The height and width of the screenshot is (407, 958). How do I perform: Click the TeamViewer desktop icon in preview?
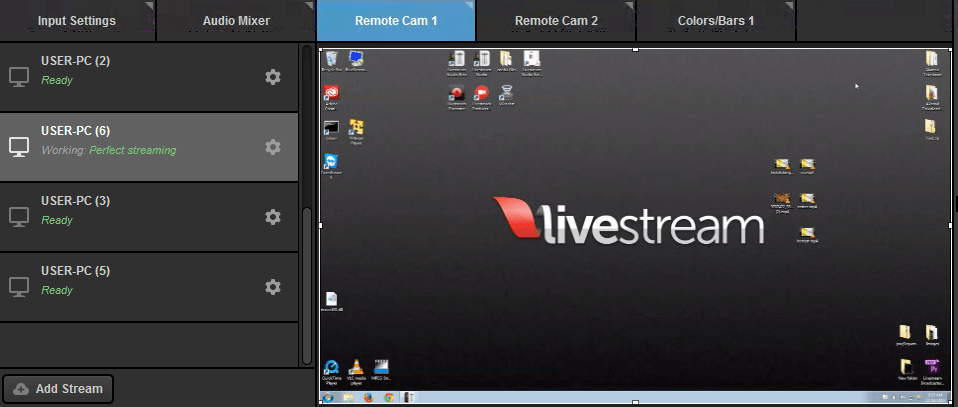pos(331,164)
